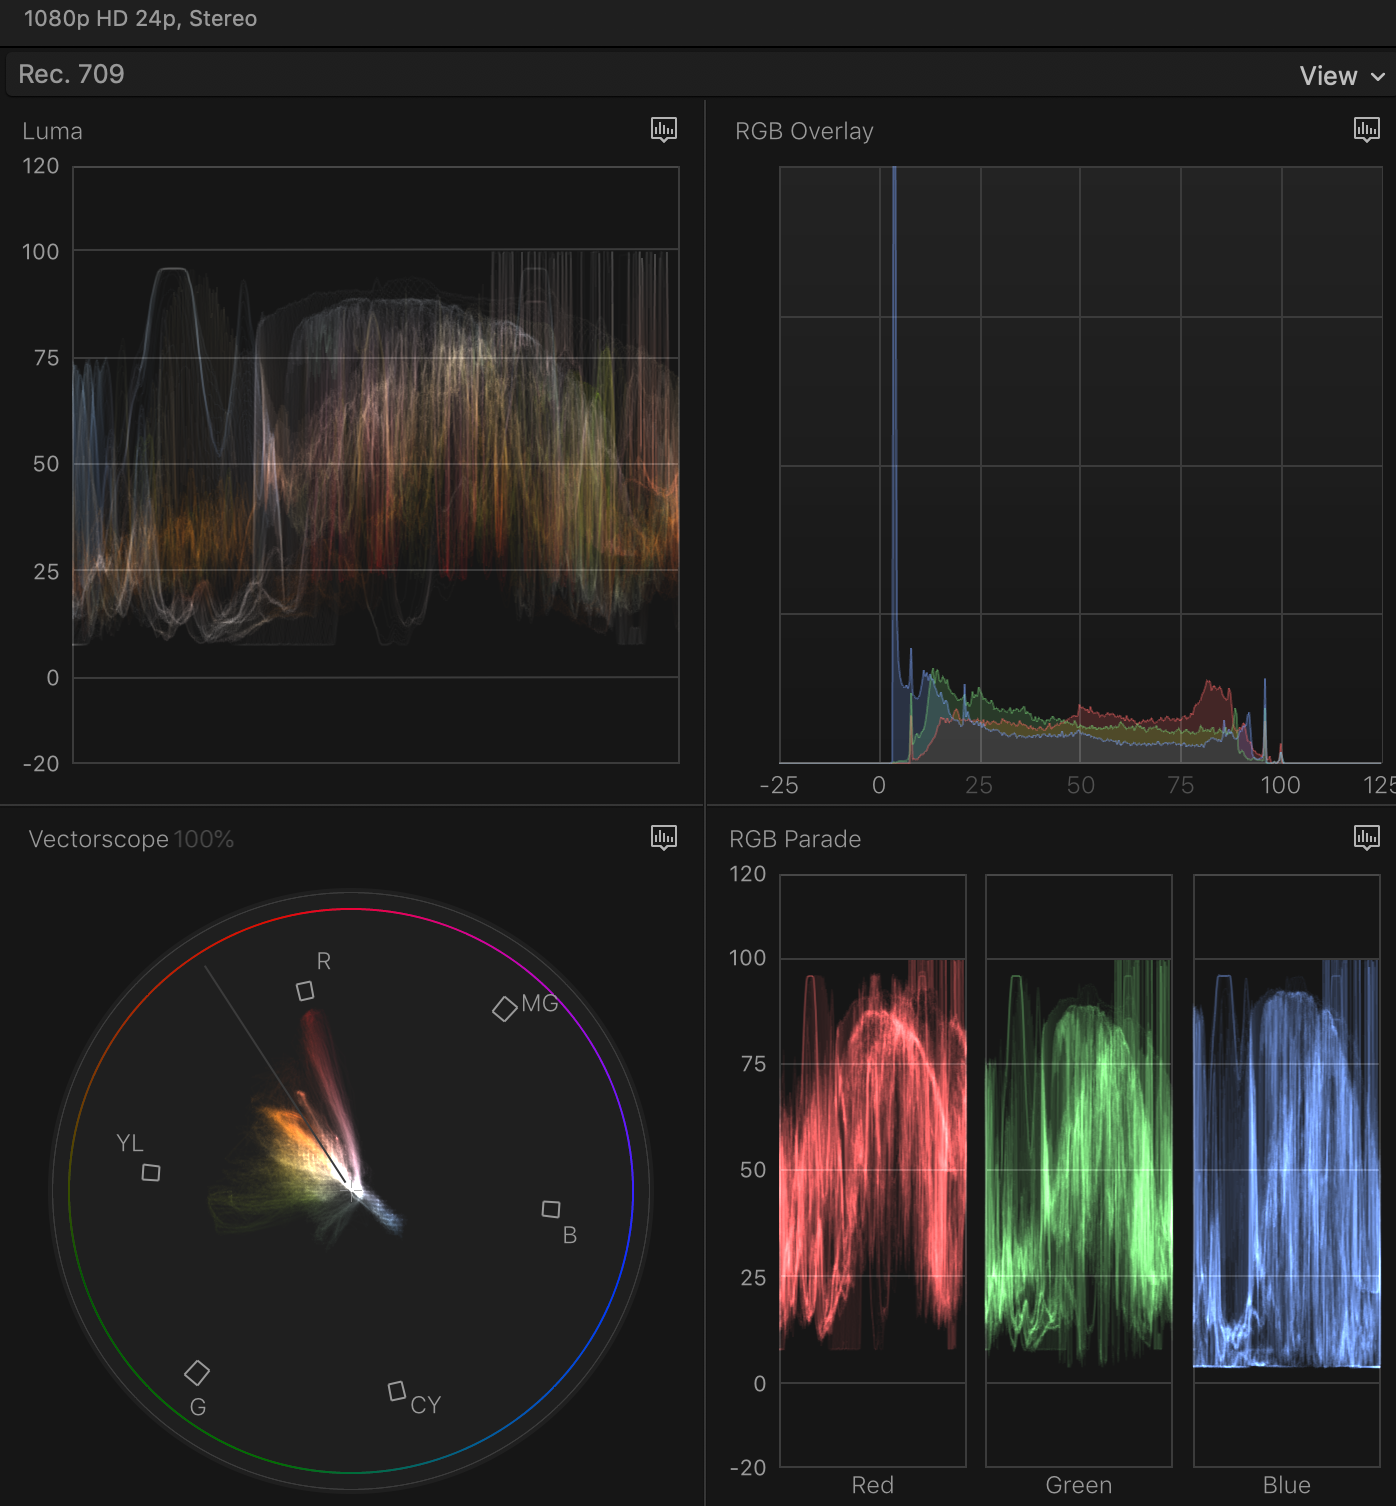Click the R target box in Vectorscope
Viewport: 1396px width, 1506px height.
(305, 990)
